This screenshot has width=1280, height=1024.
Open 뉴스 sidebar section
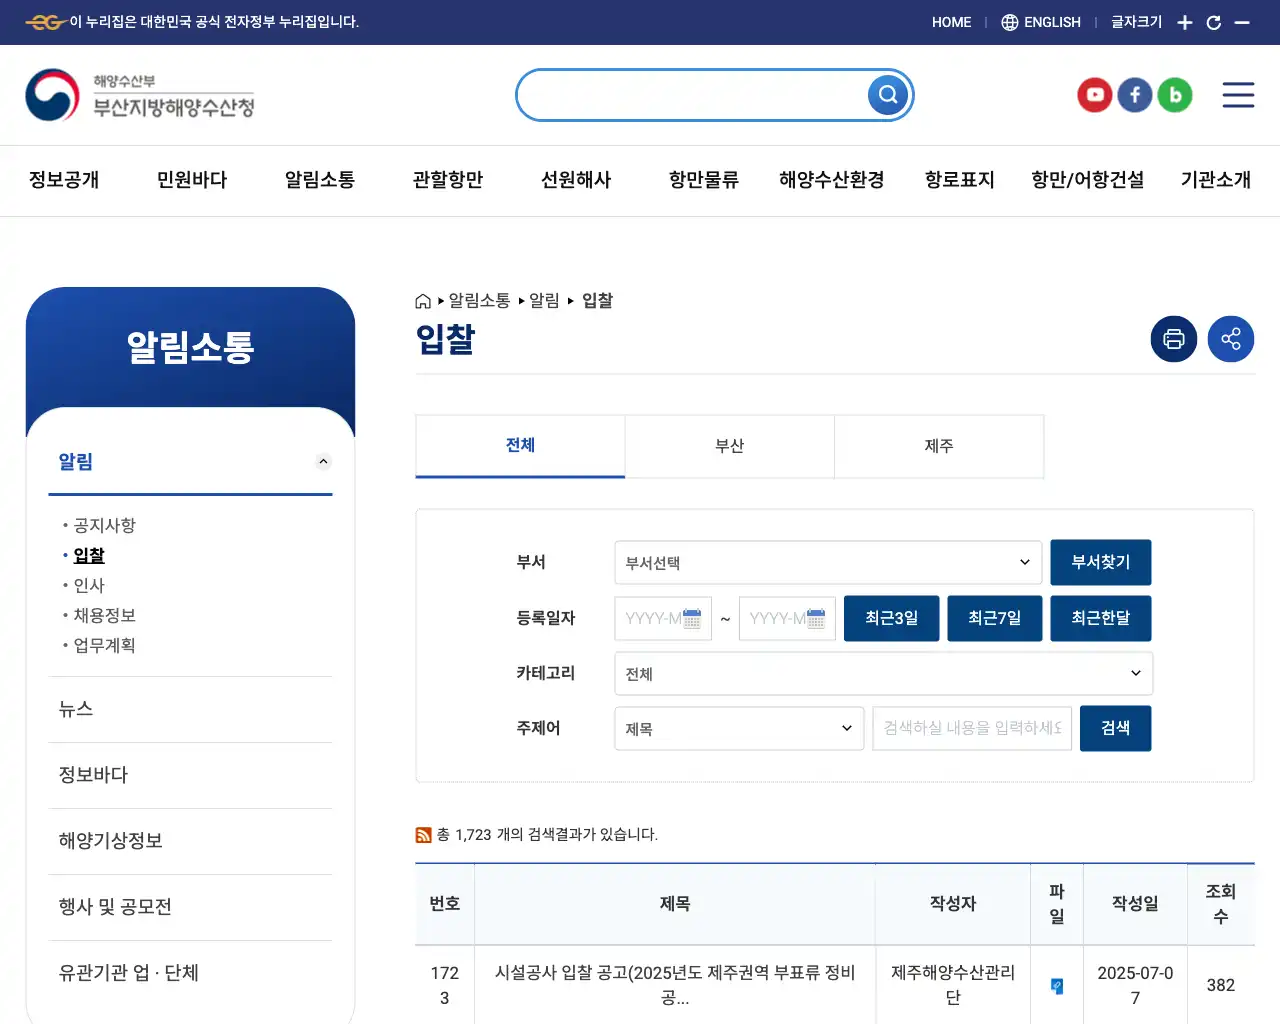(190, 709)
